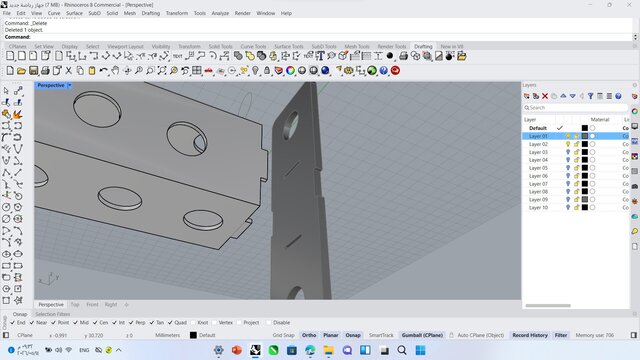Click Gumball (CPlane) status button

(x=422, y=335)
